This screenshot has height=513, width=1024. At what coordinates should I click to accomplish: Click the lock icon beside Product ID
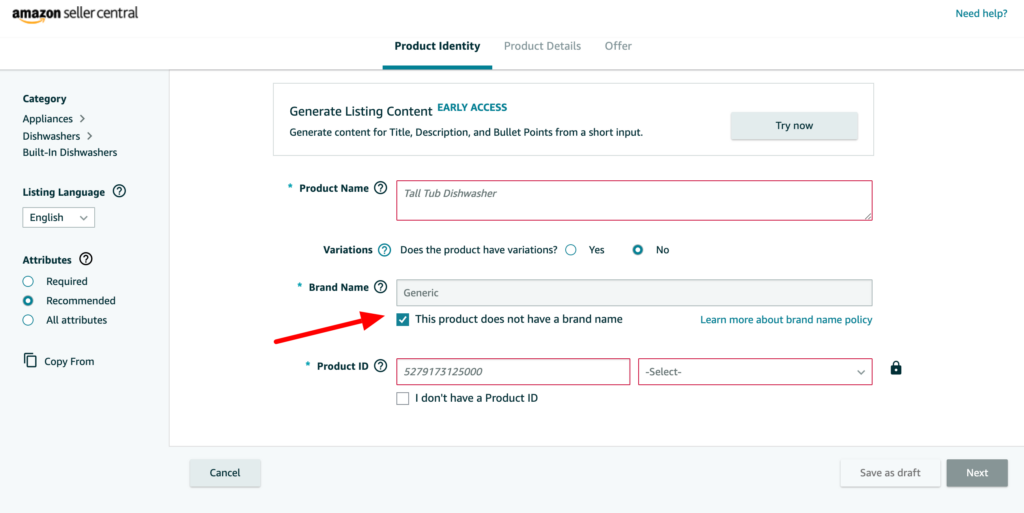[896, 368]
